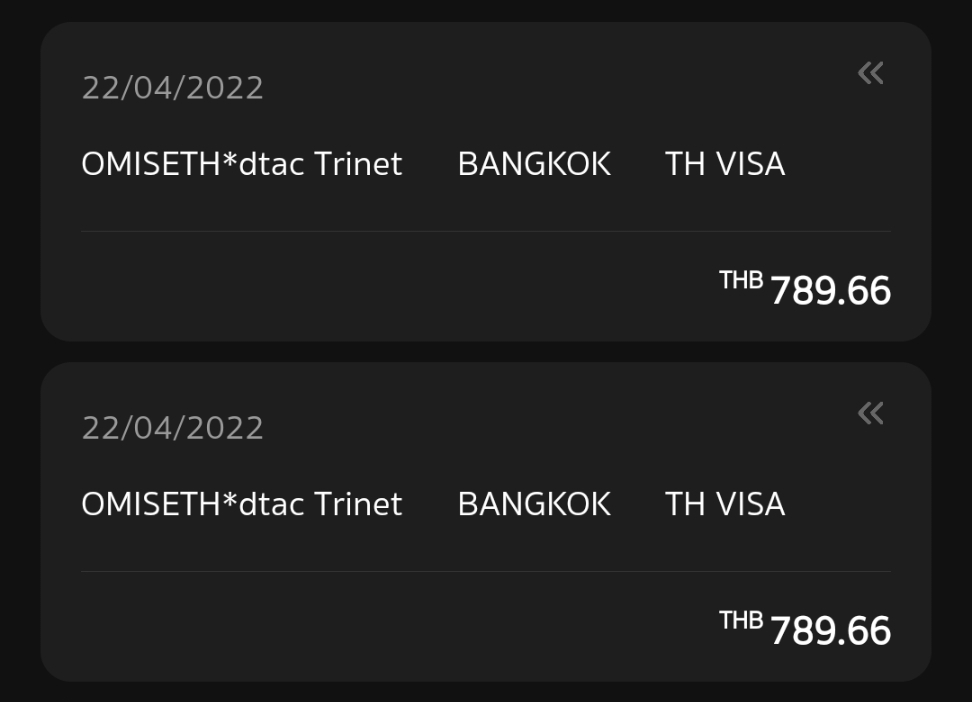
Task: Click BANGKOK in the bottom transaction
Action: (x=534, y=504)
